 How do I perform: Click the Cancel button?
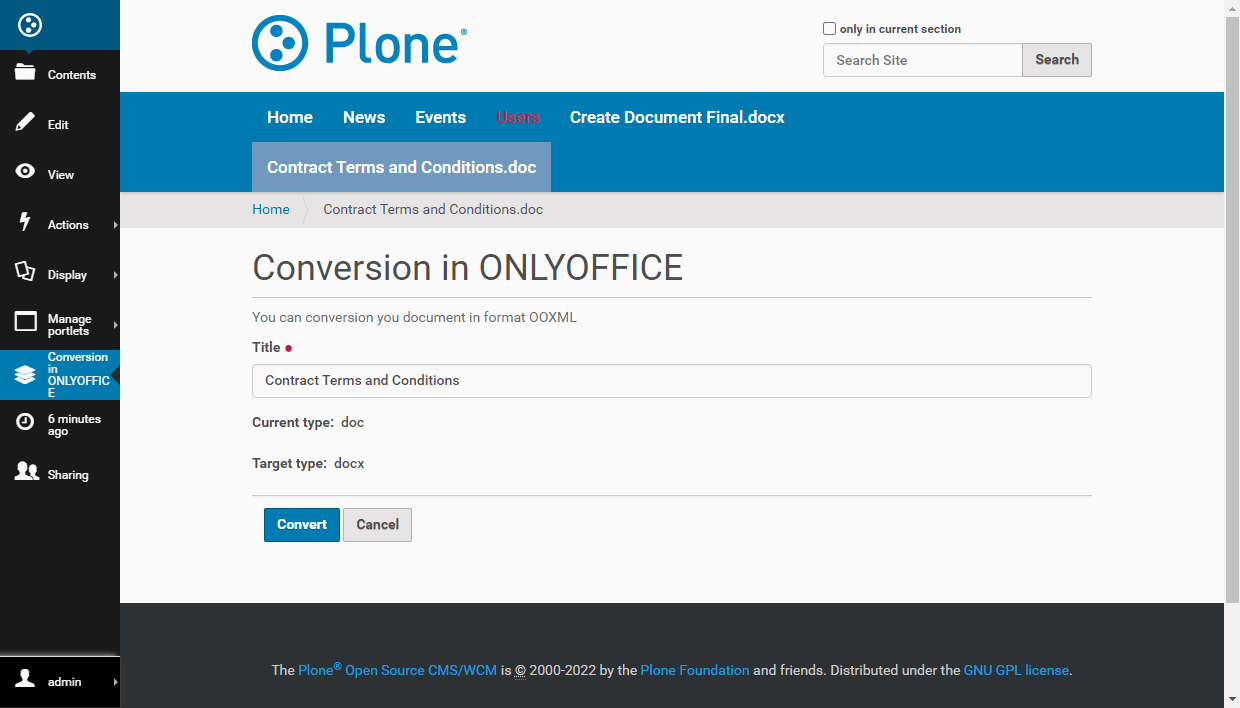click(x=377, y=525)
